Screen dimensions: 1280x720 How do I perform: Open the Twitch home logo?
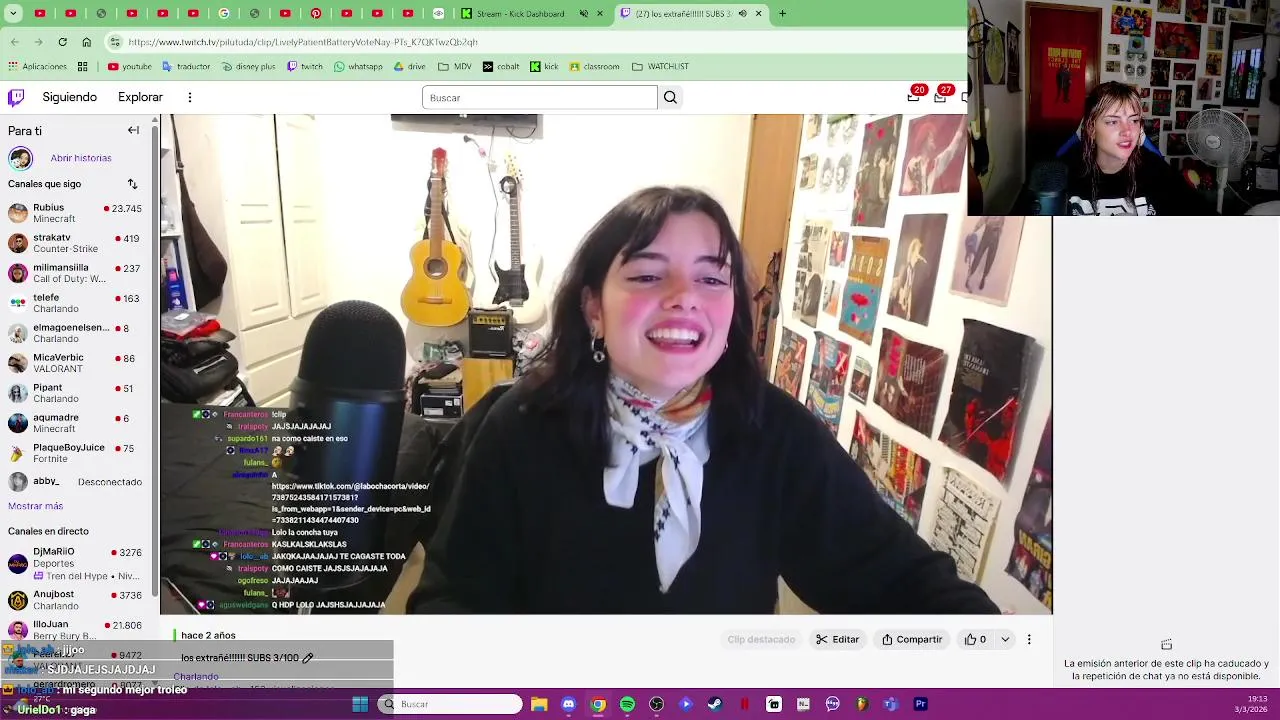(16, 97)
